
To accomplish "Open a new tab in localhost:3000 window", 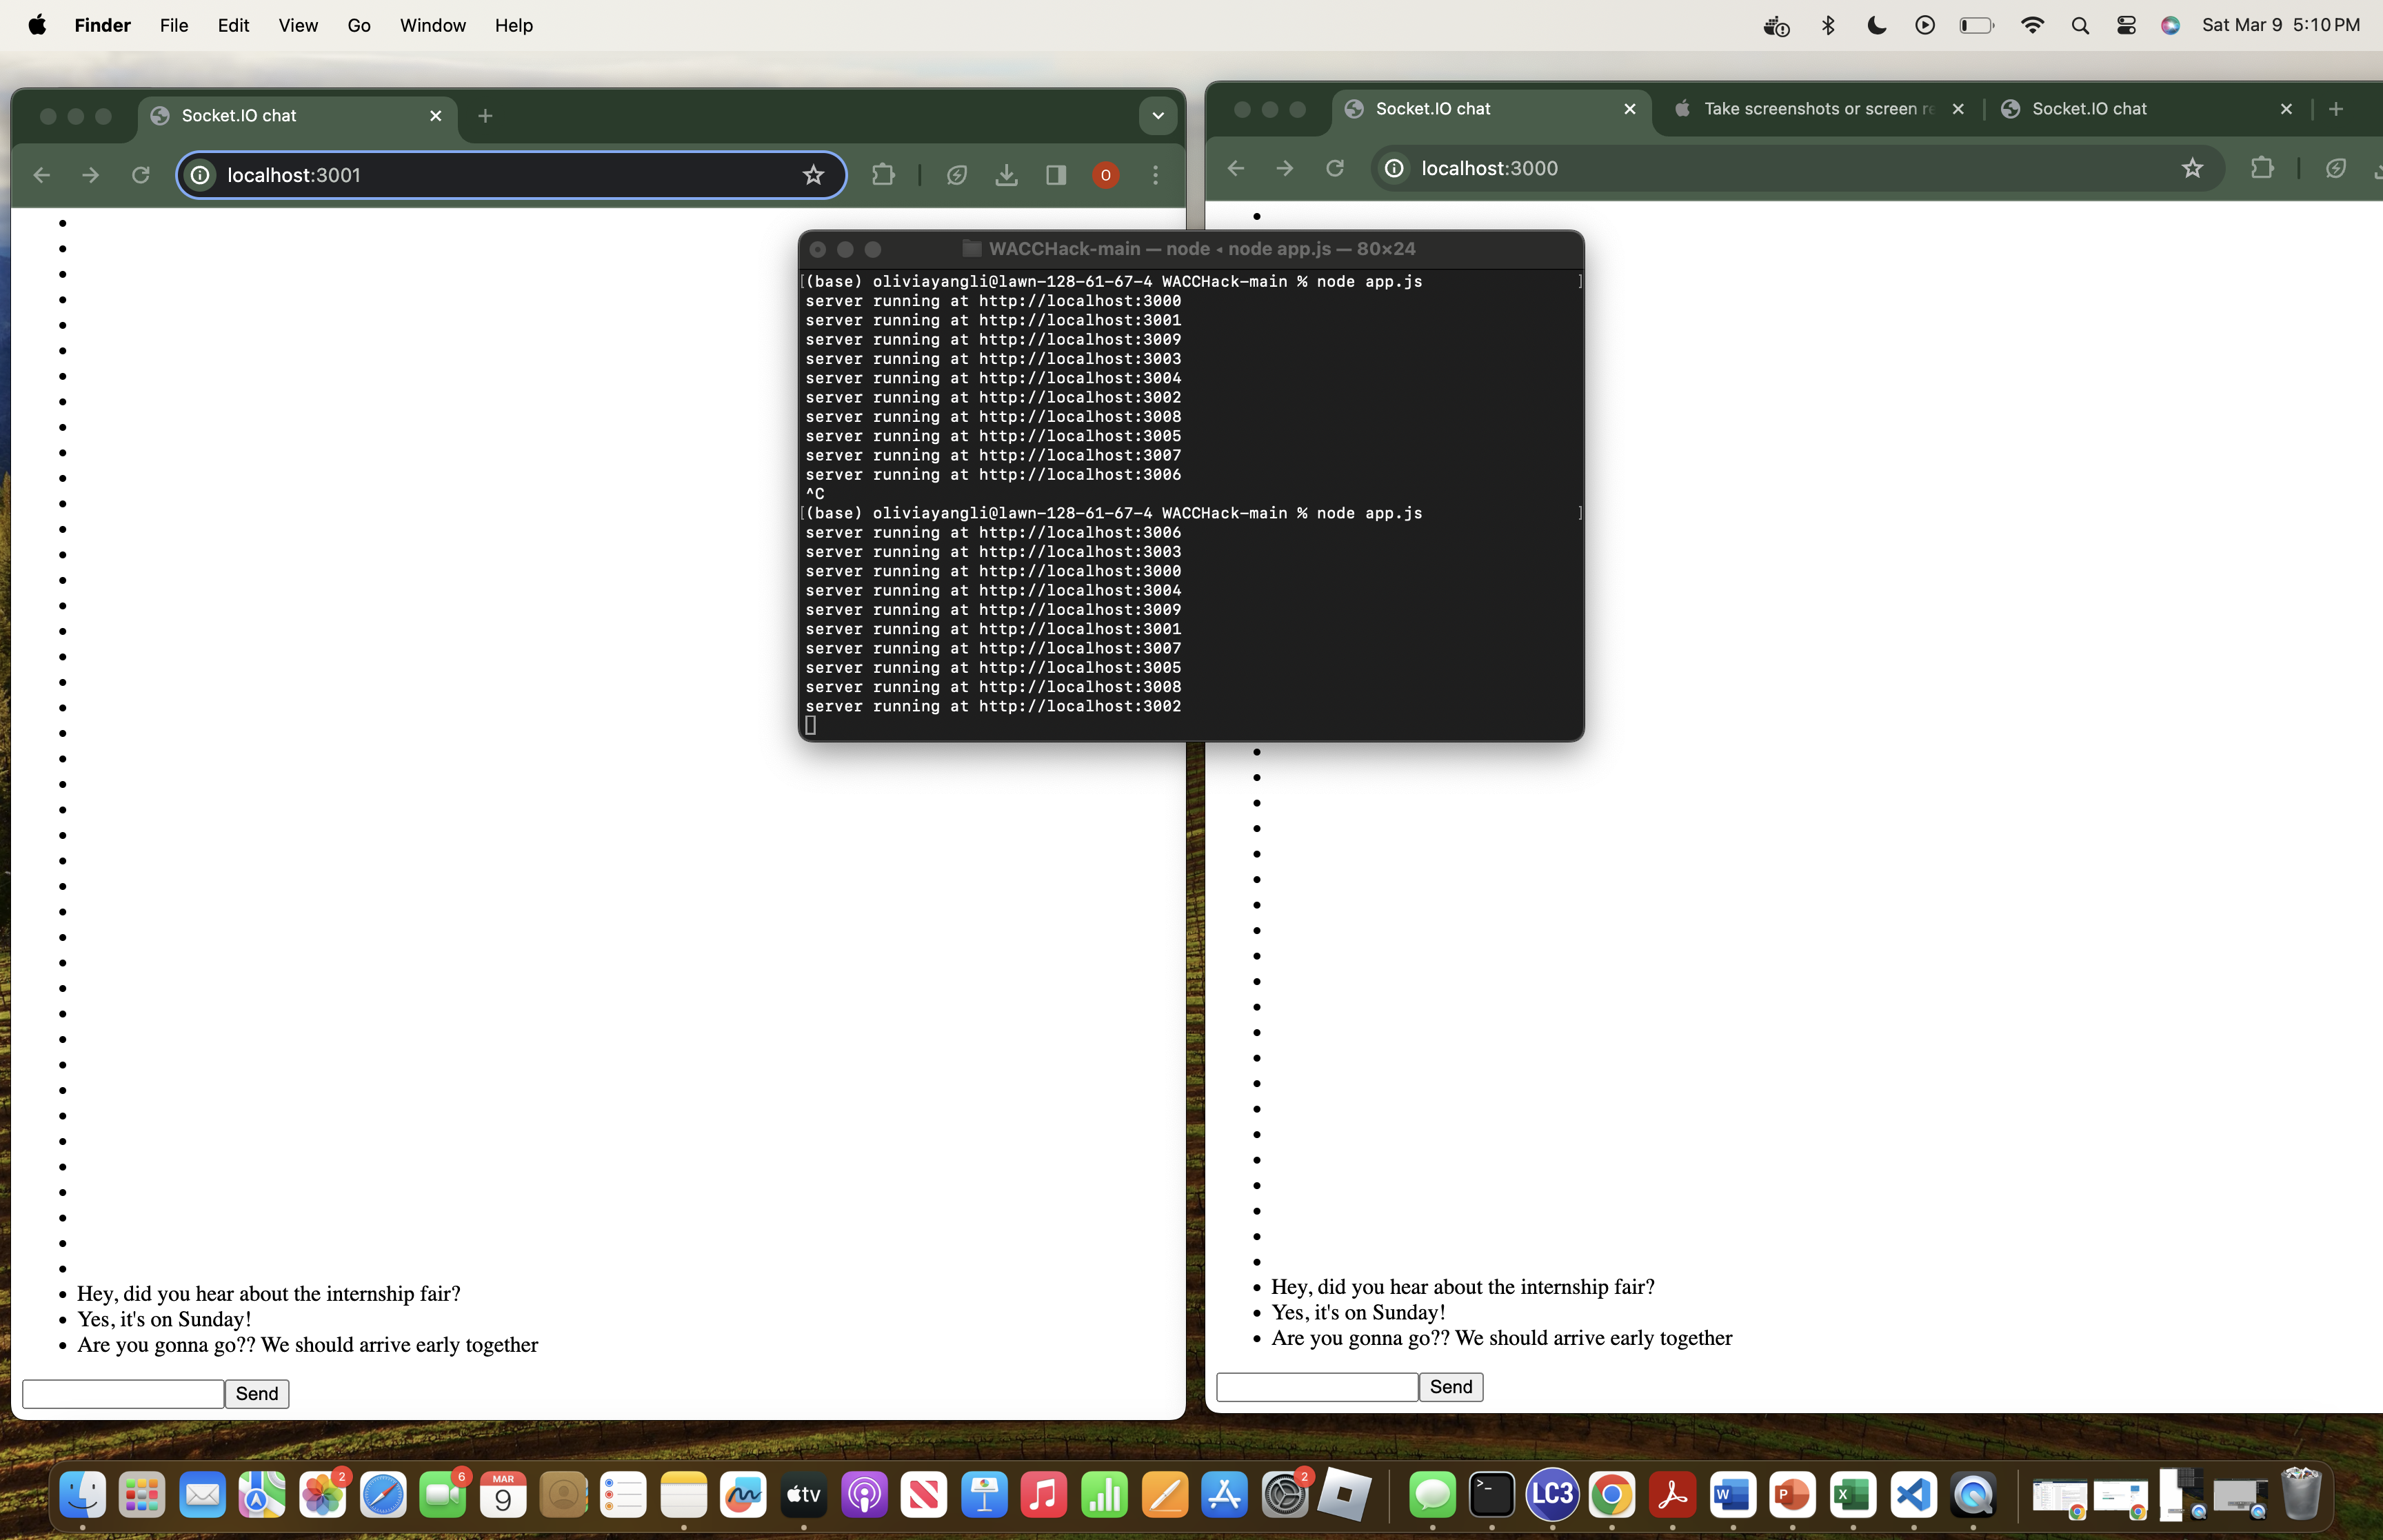I will coord(2335,109).
